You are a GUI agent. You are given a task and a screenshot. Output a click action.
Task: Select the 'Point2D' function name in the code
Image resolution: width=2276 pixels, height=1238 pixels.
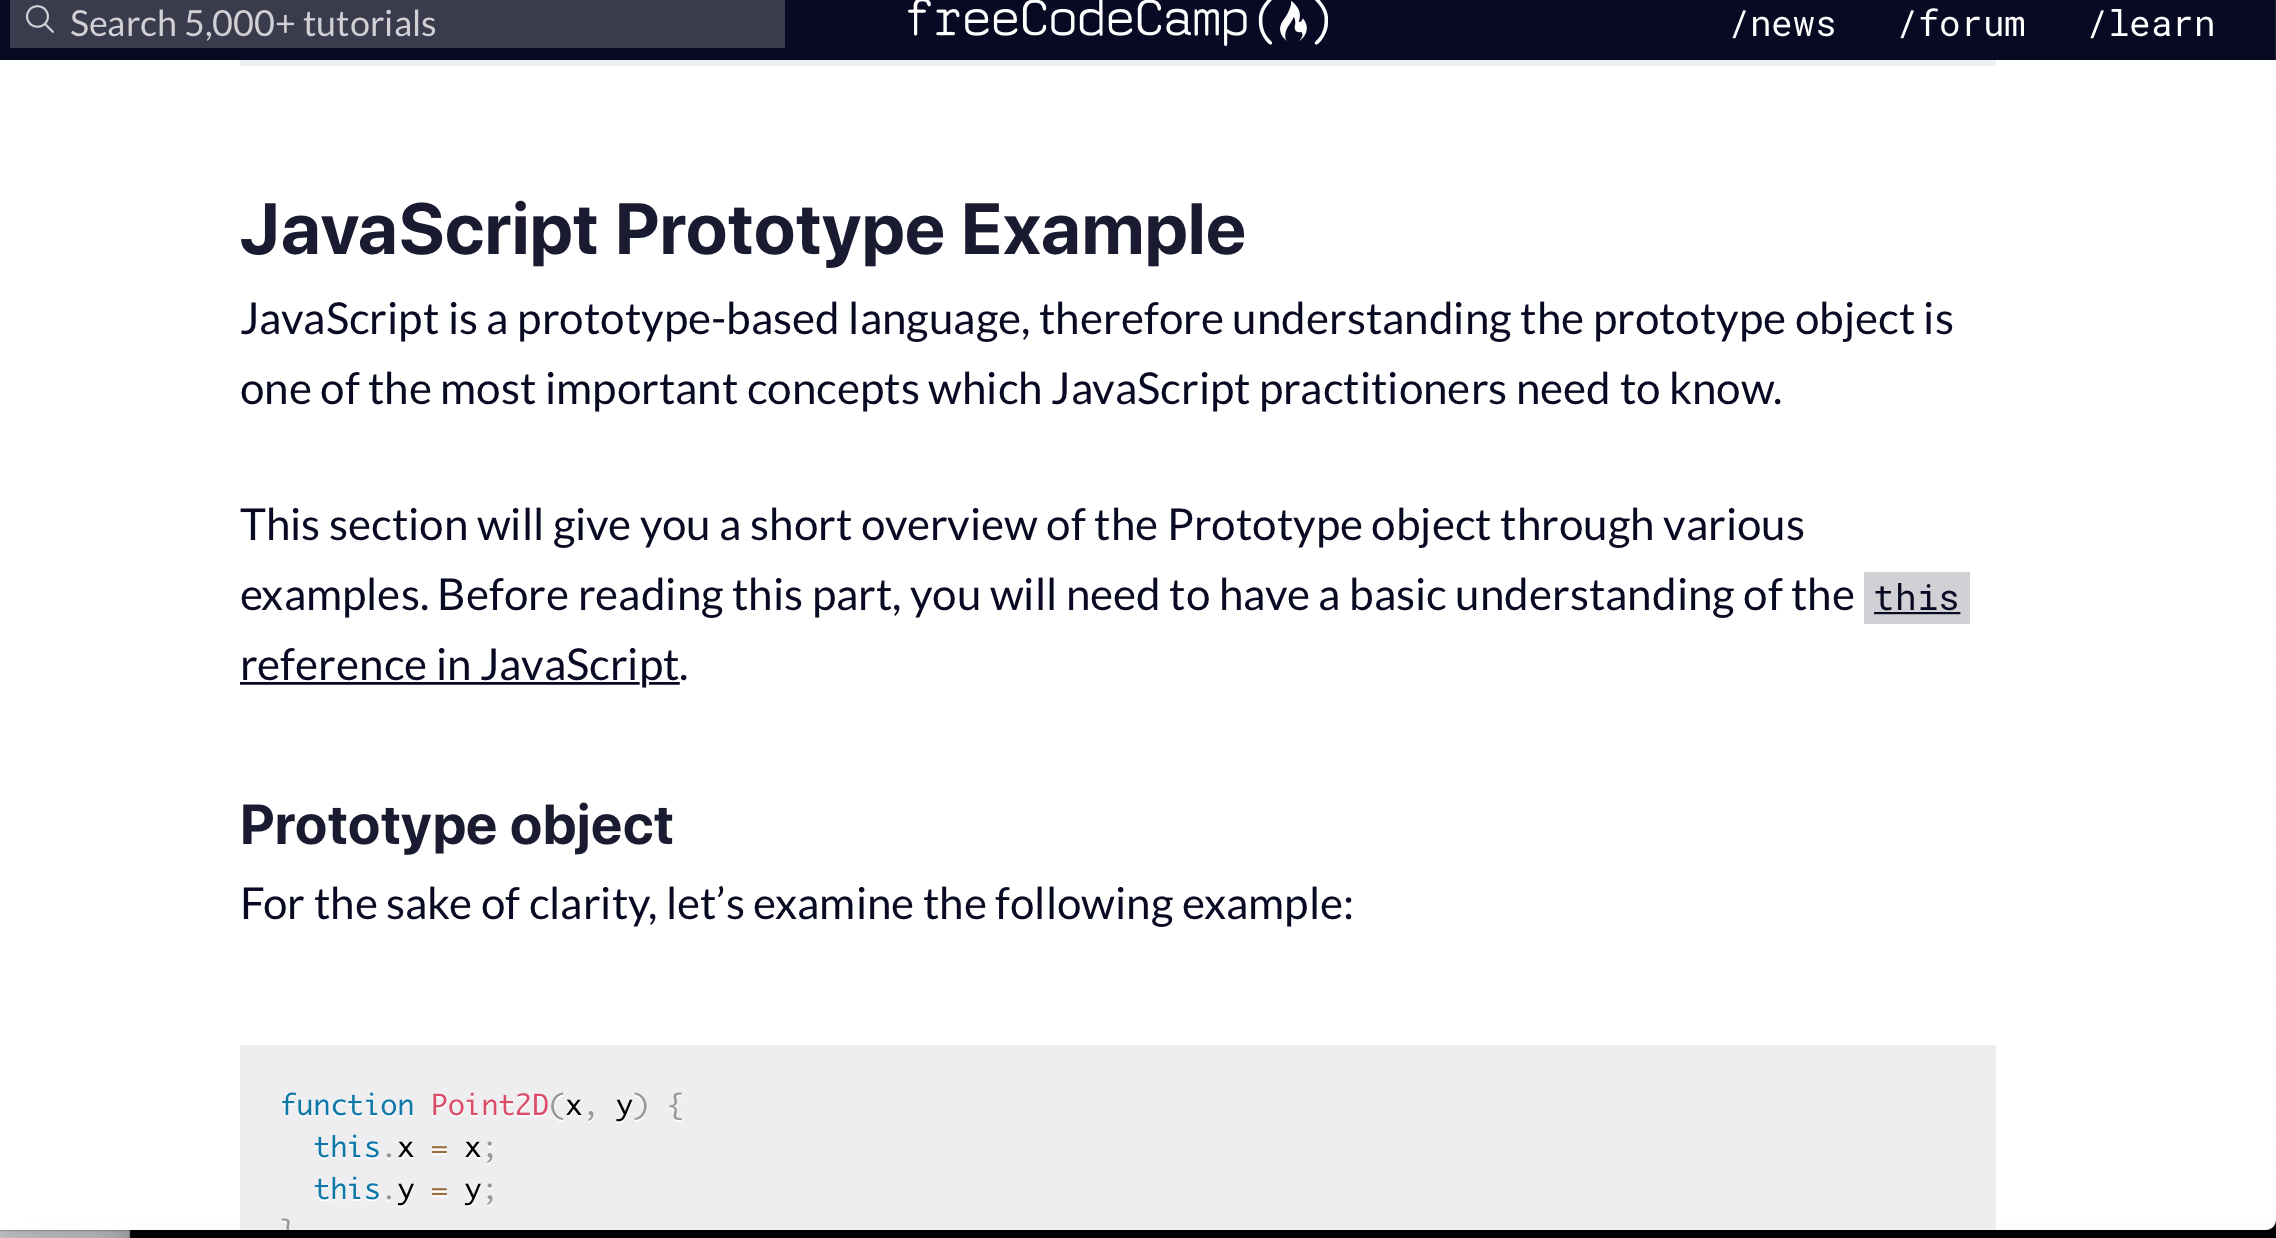point(489,1104)
